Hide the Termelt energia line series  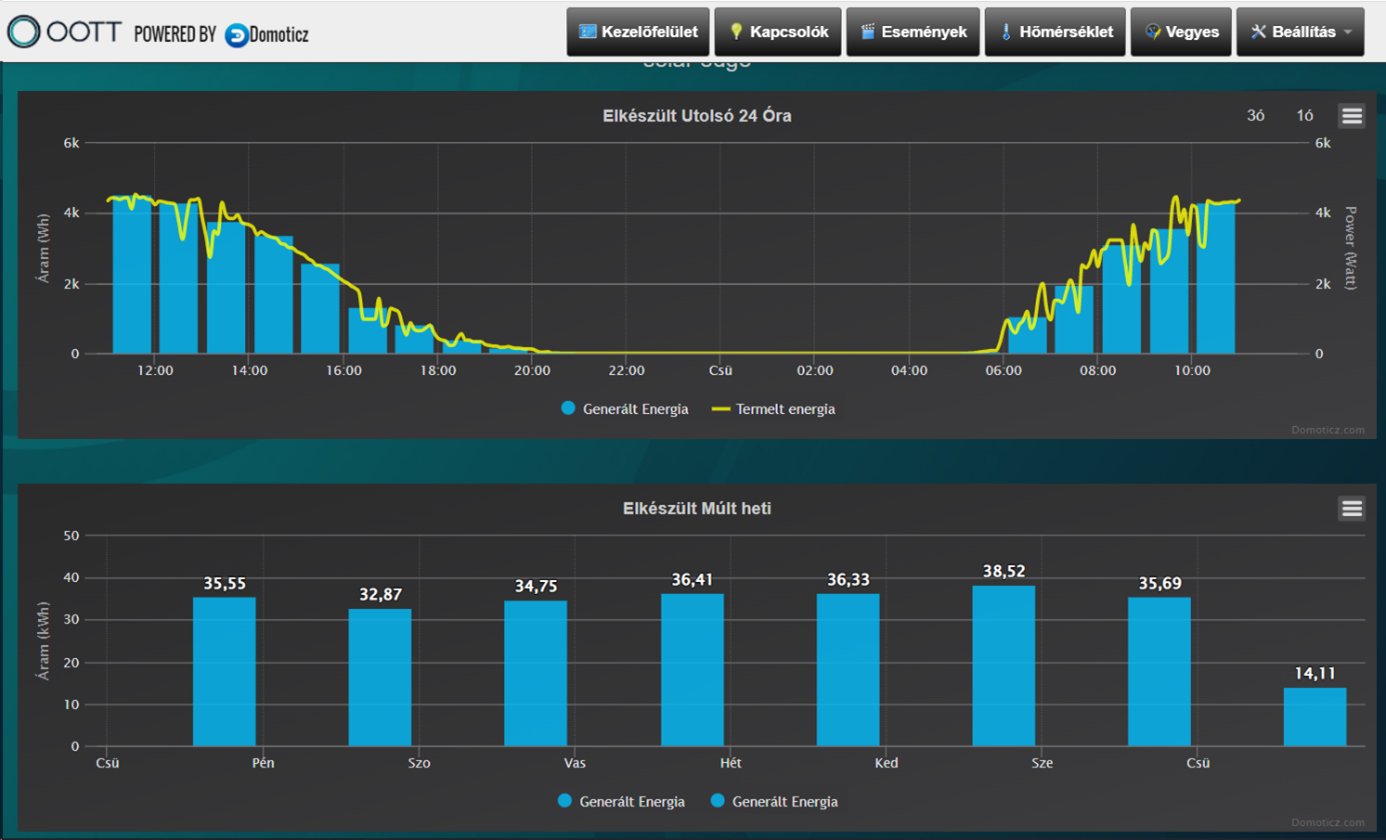773,408
